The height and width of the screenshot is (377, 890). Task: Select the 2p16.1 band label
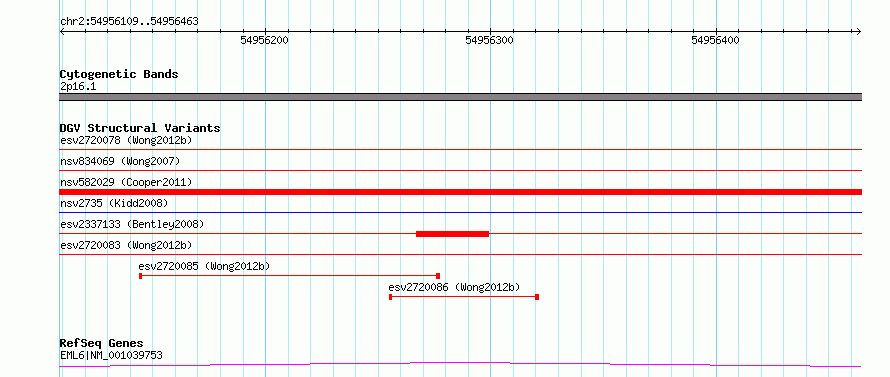pyautogui.click(x=77, y=86)
